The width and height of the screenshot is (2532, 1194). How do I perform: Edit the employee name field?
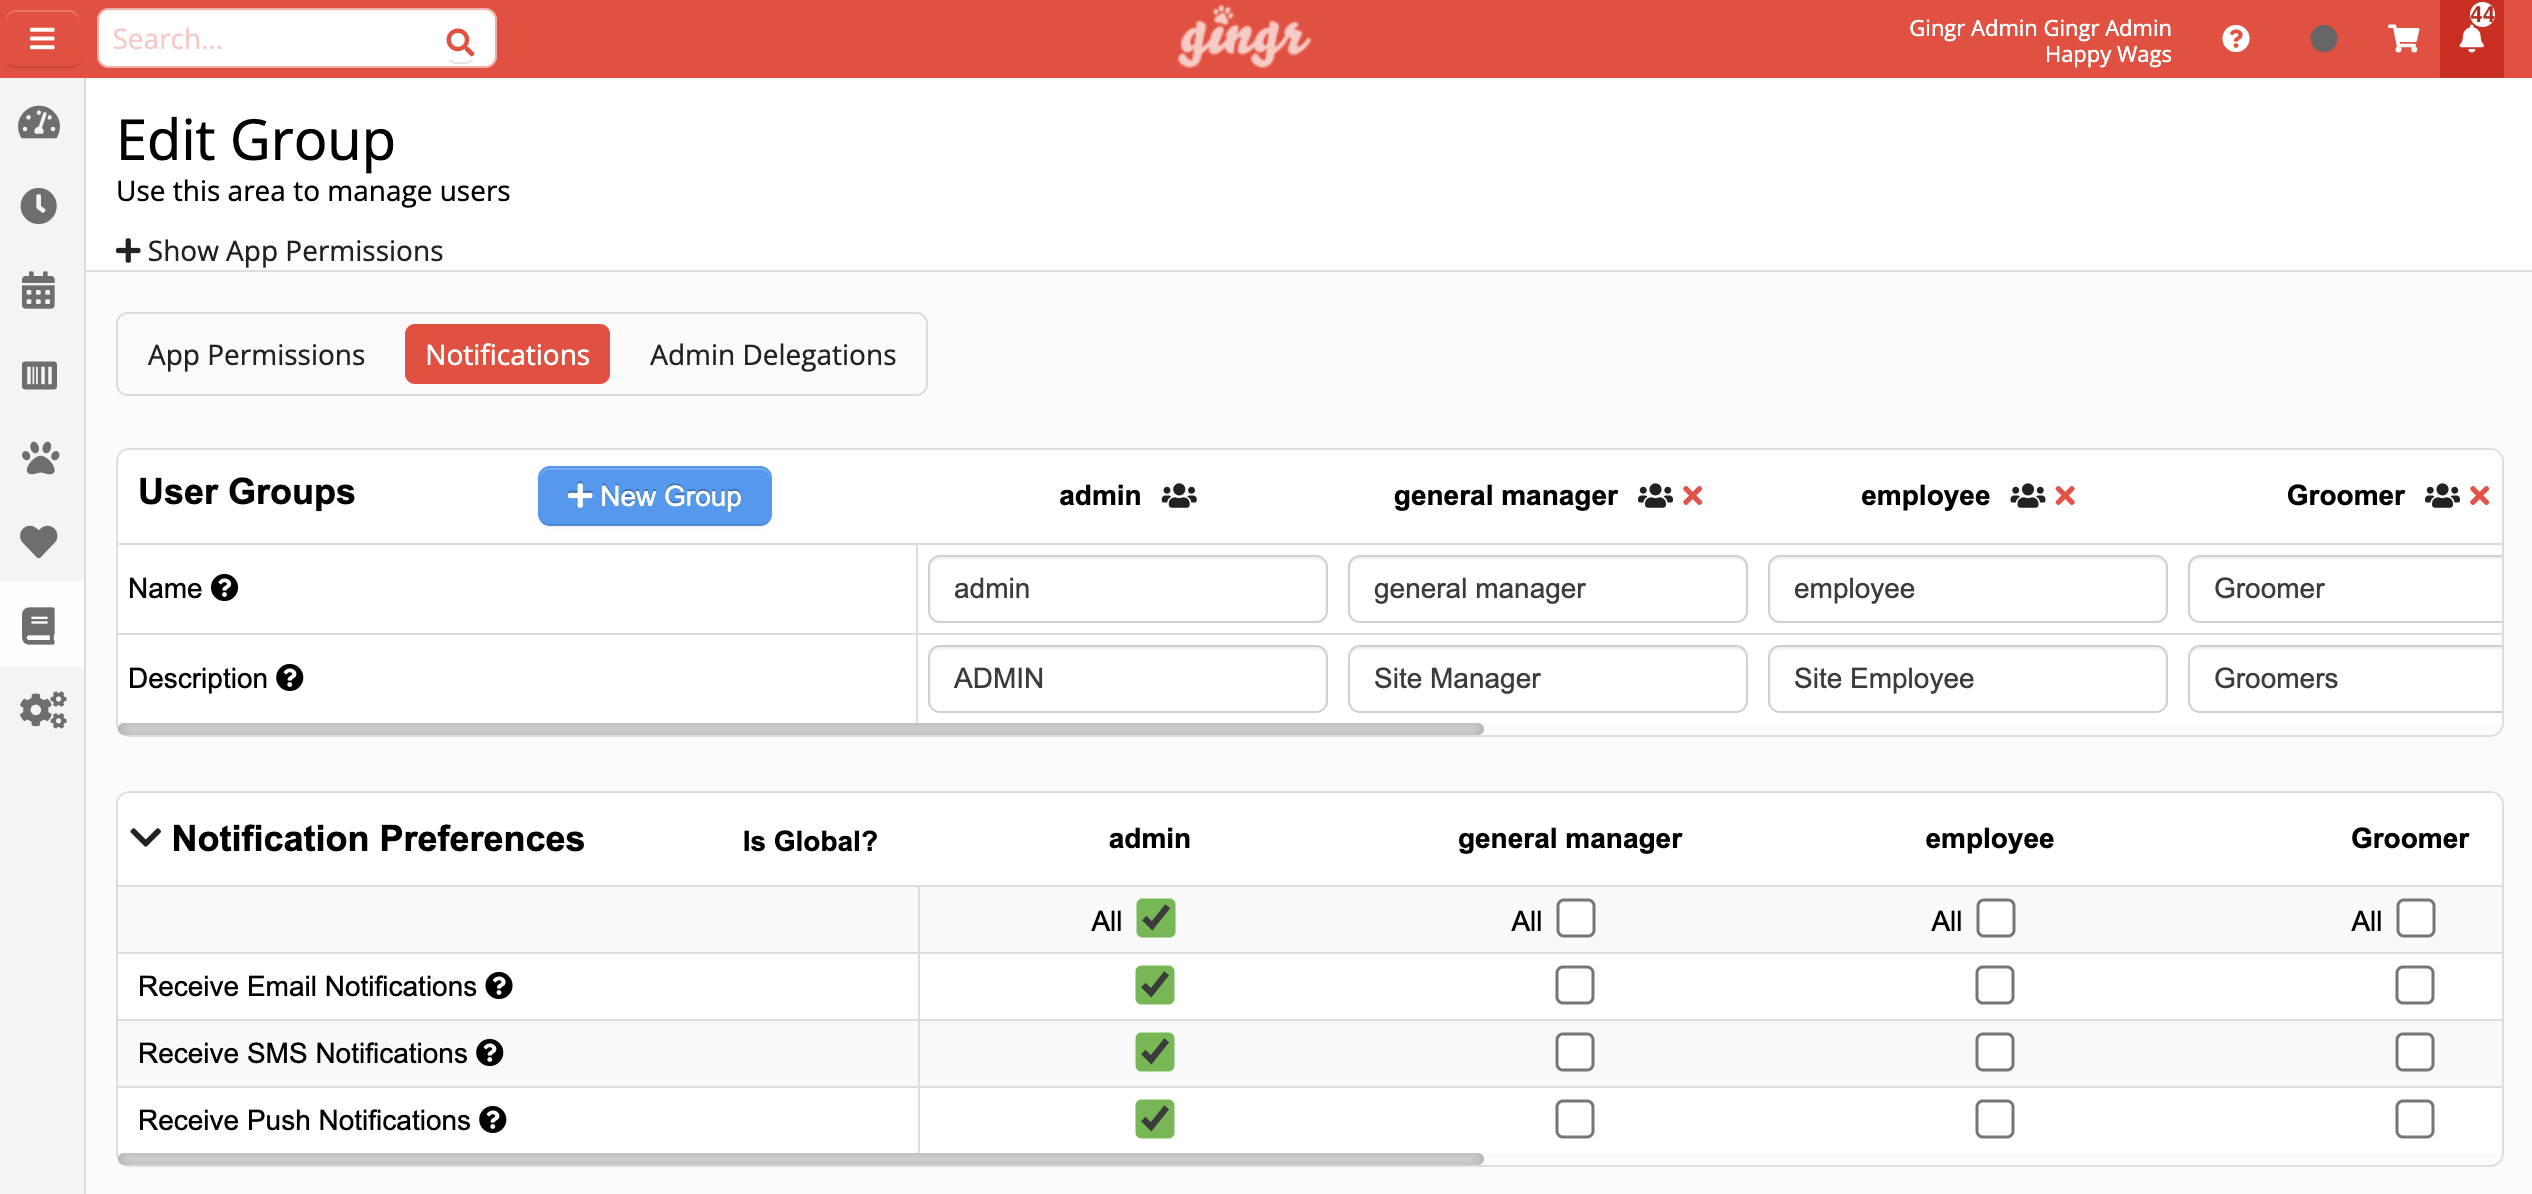point(1968,589)
